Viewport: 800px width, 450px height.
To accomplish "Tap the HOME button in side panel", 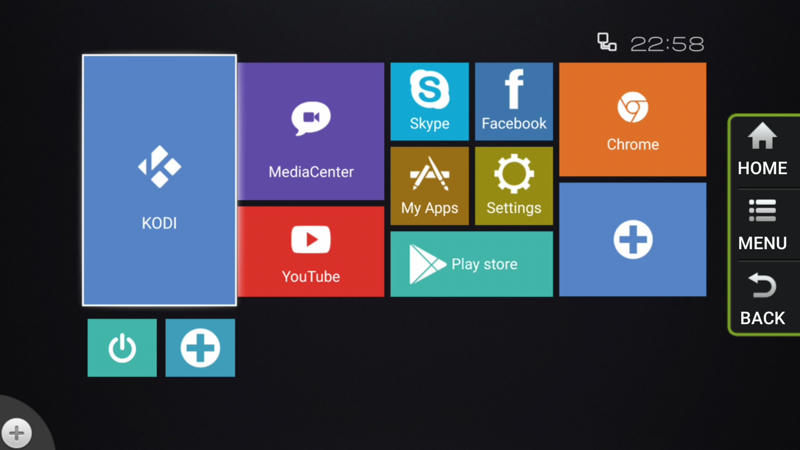I will click(x=762, y=150).
